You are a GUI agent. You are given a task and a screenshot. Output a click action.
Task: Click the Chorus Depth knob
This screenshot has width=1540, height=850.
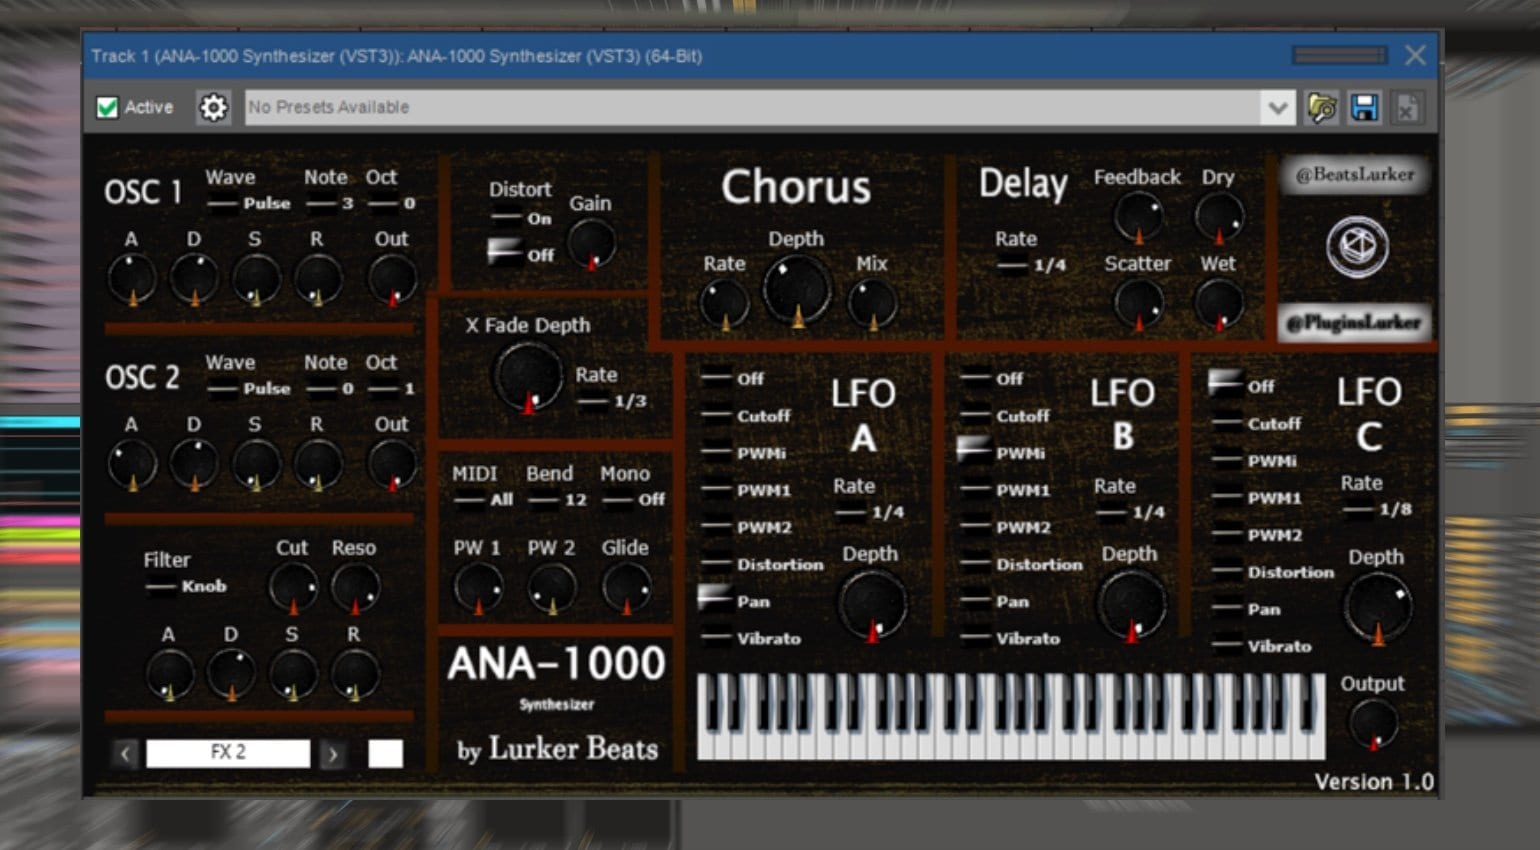(x=797, y=289)
